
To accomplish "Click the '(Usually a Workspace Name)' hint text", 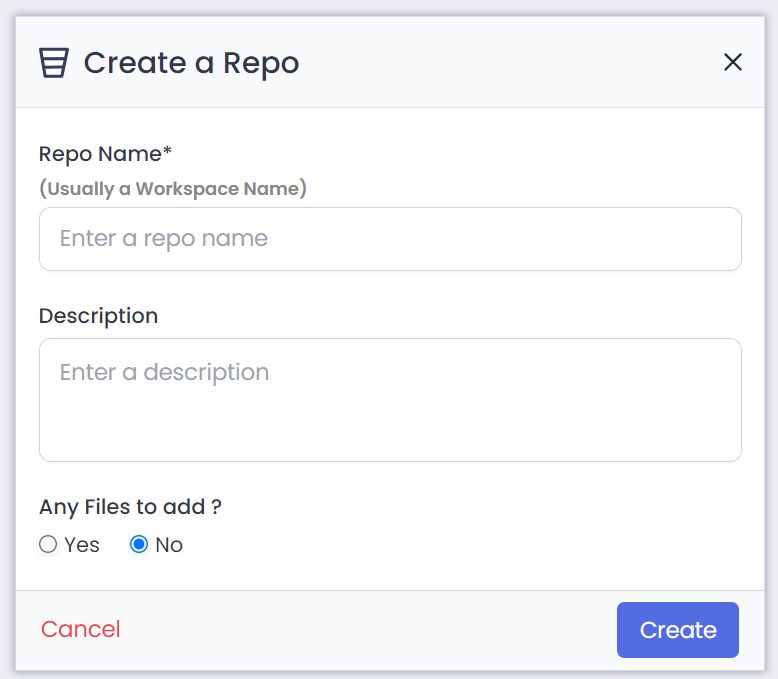I will 172,189.
